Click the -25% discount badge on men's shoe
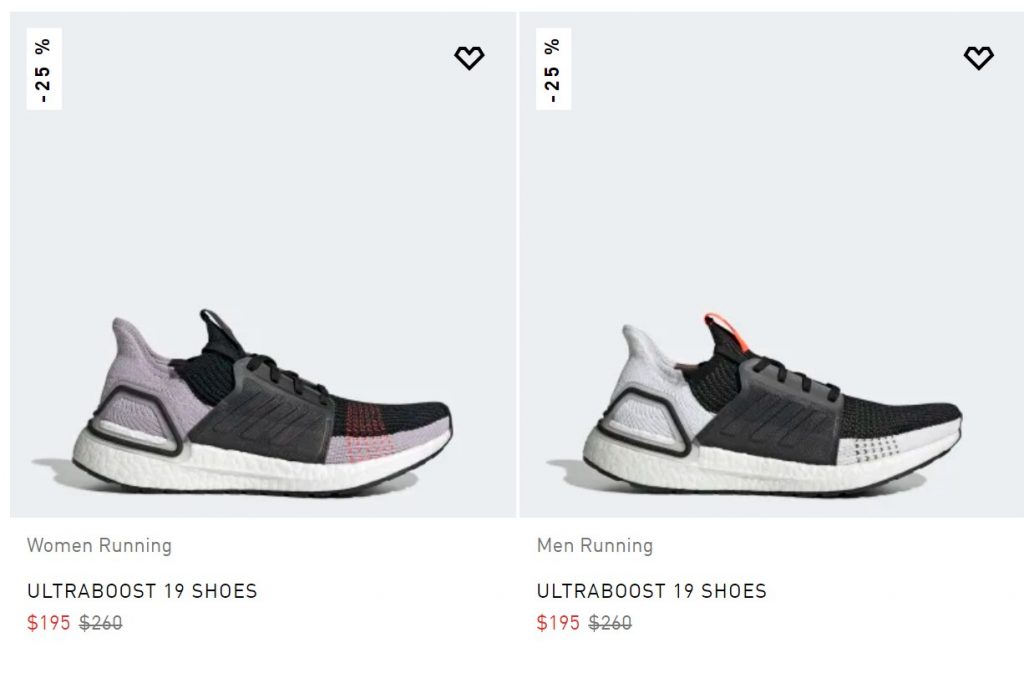The width and height of the screenshot is (1024, 673). (553, 69)
